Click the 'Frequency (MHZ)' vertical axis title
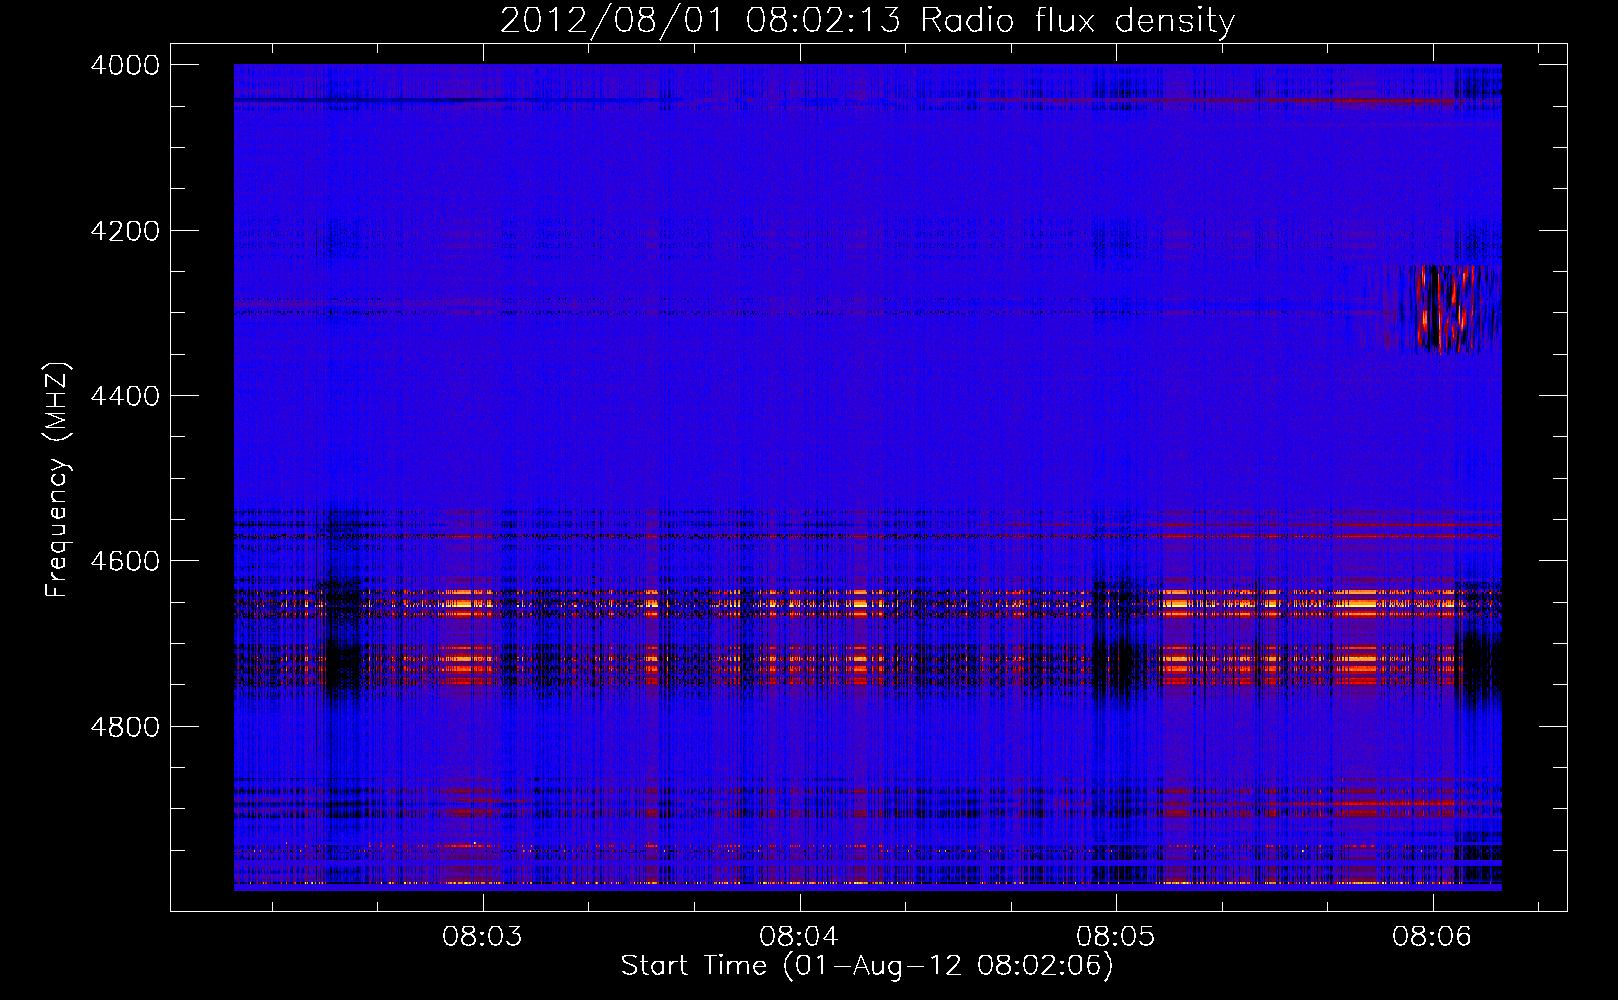 click(57, 479)
